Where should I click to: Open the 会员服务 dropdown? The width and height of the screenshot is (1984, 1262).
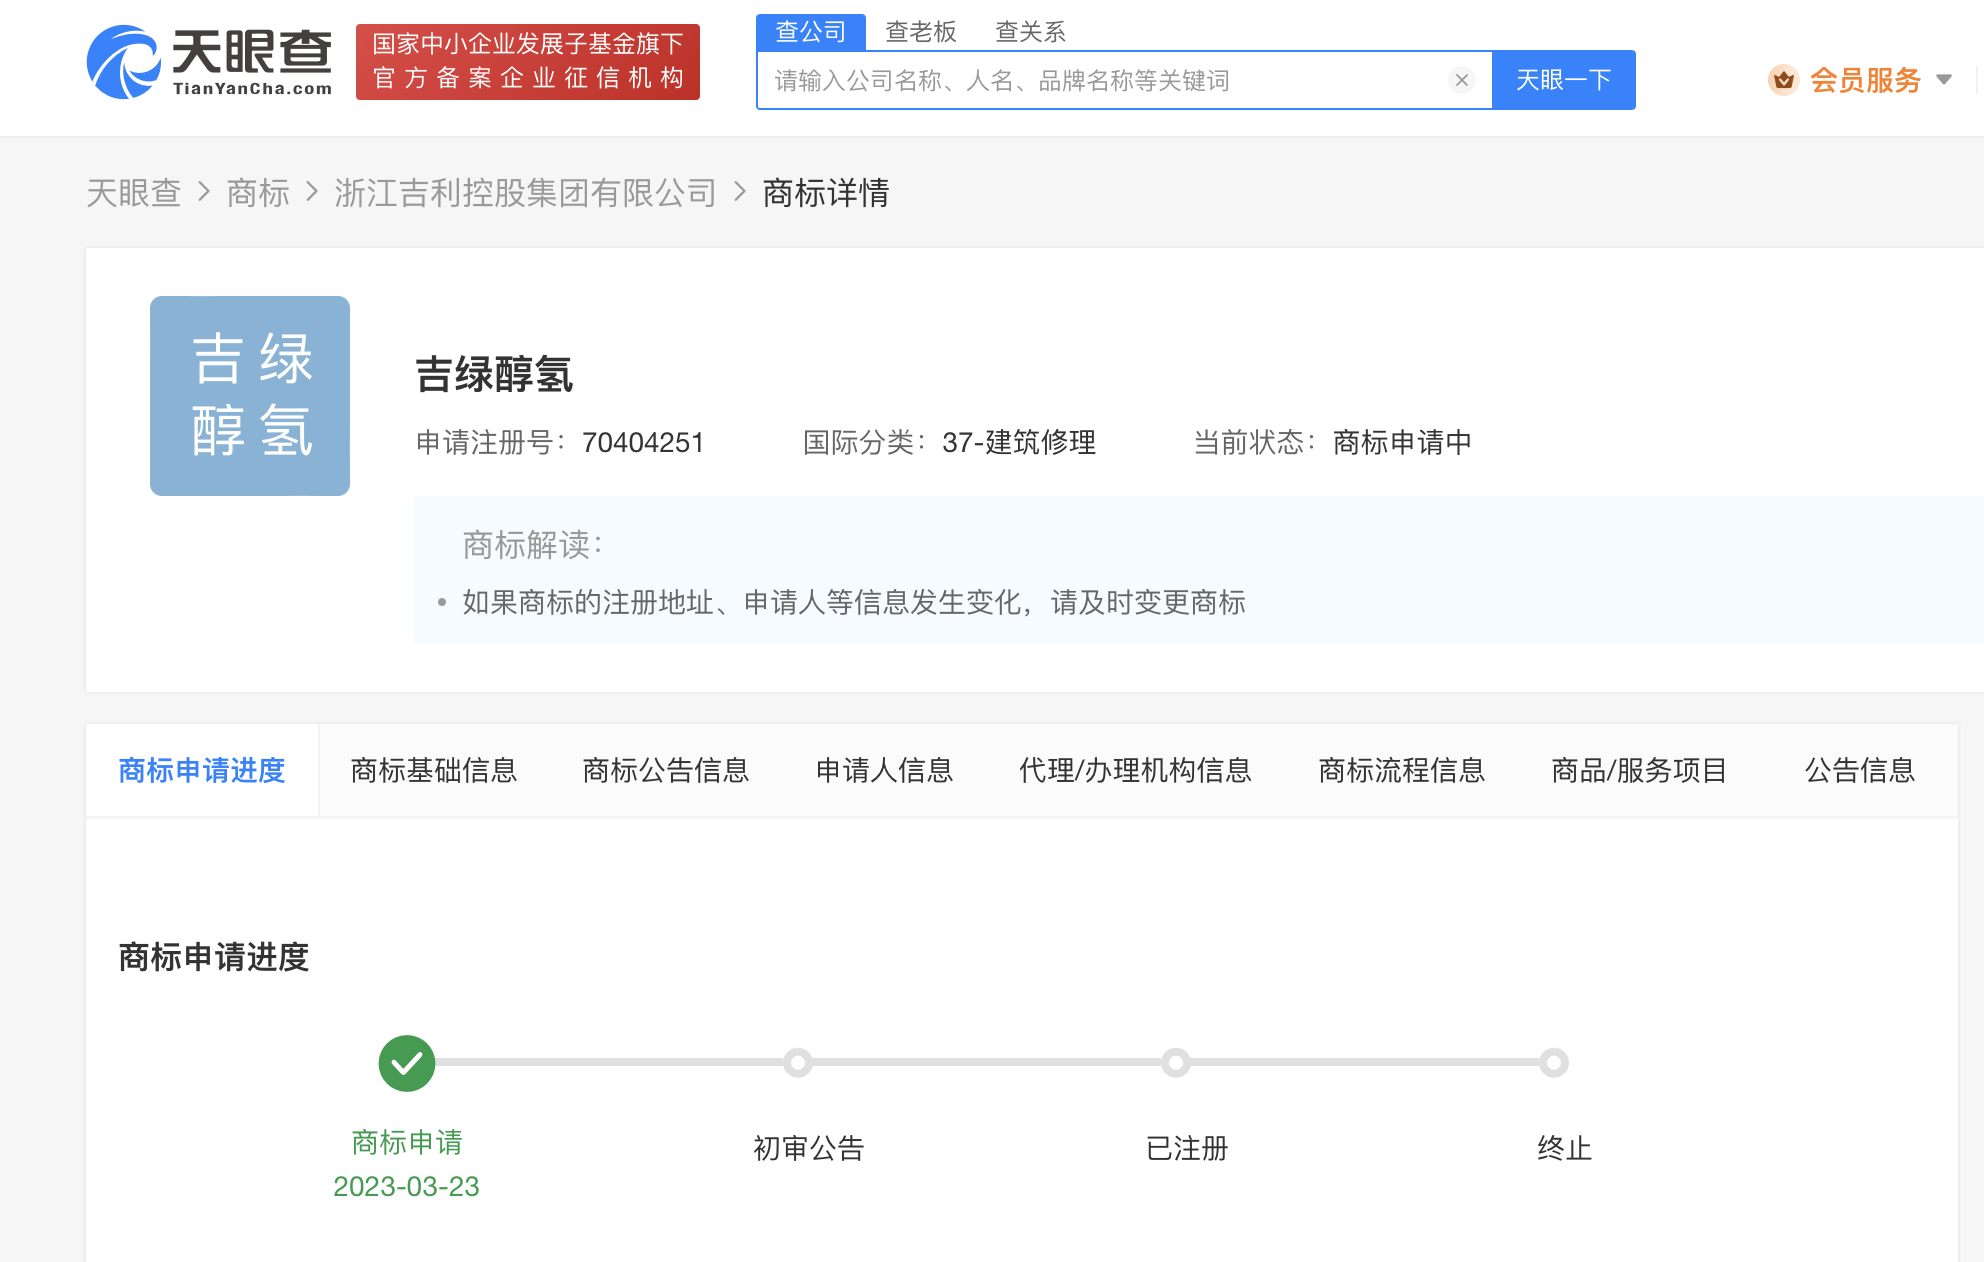tap(1866, 80)
